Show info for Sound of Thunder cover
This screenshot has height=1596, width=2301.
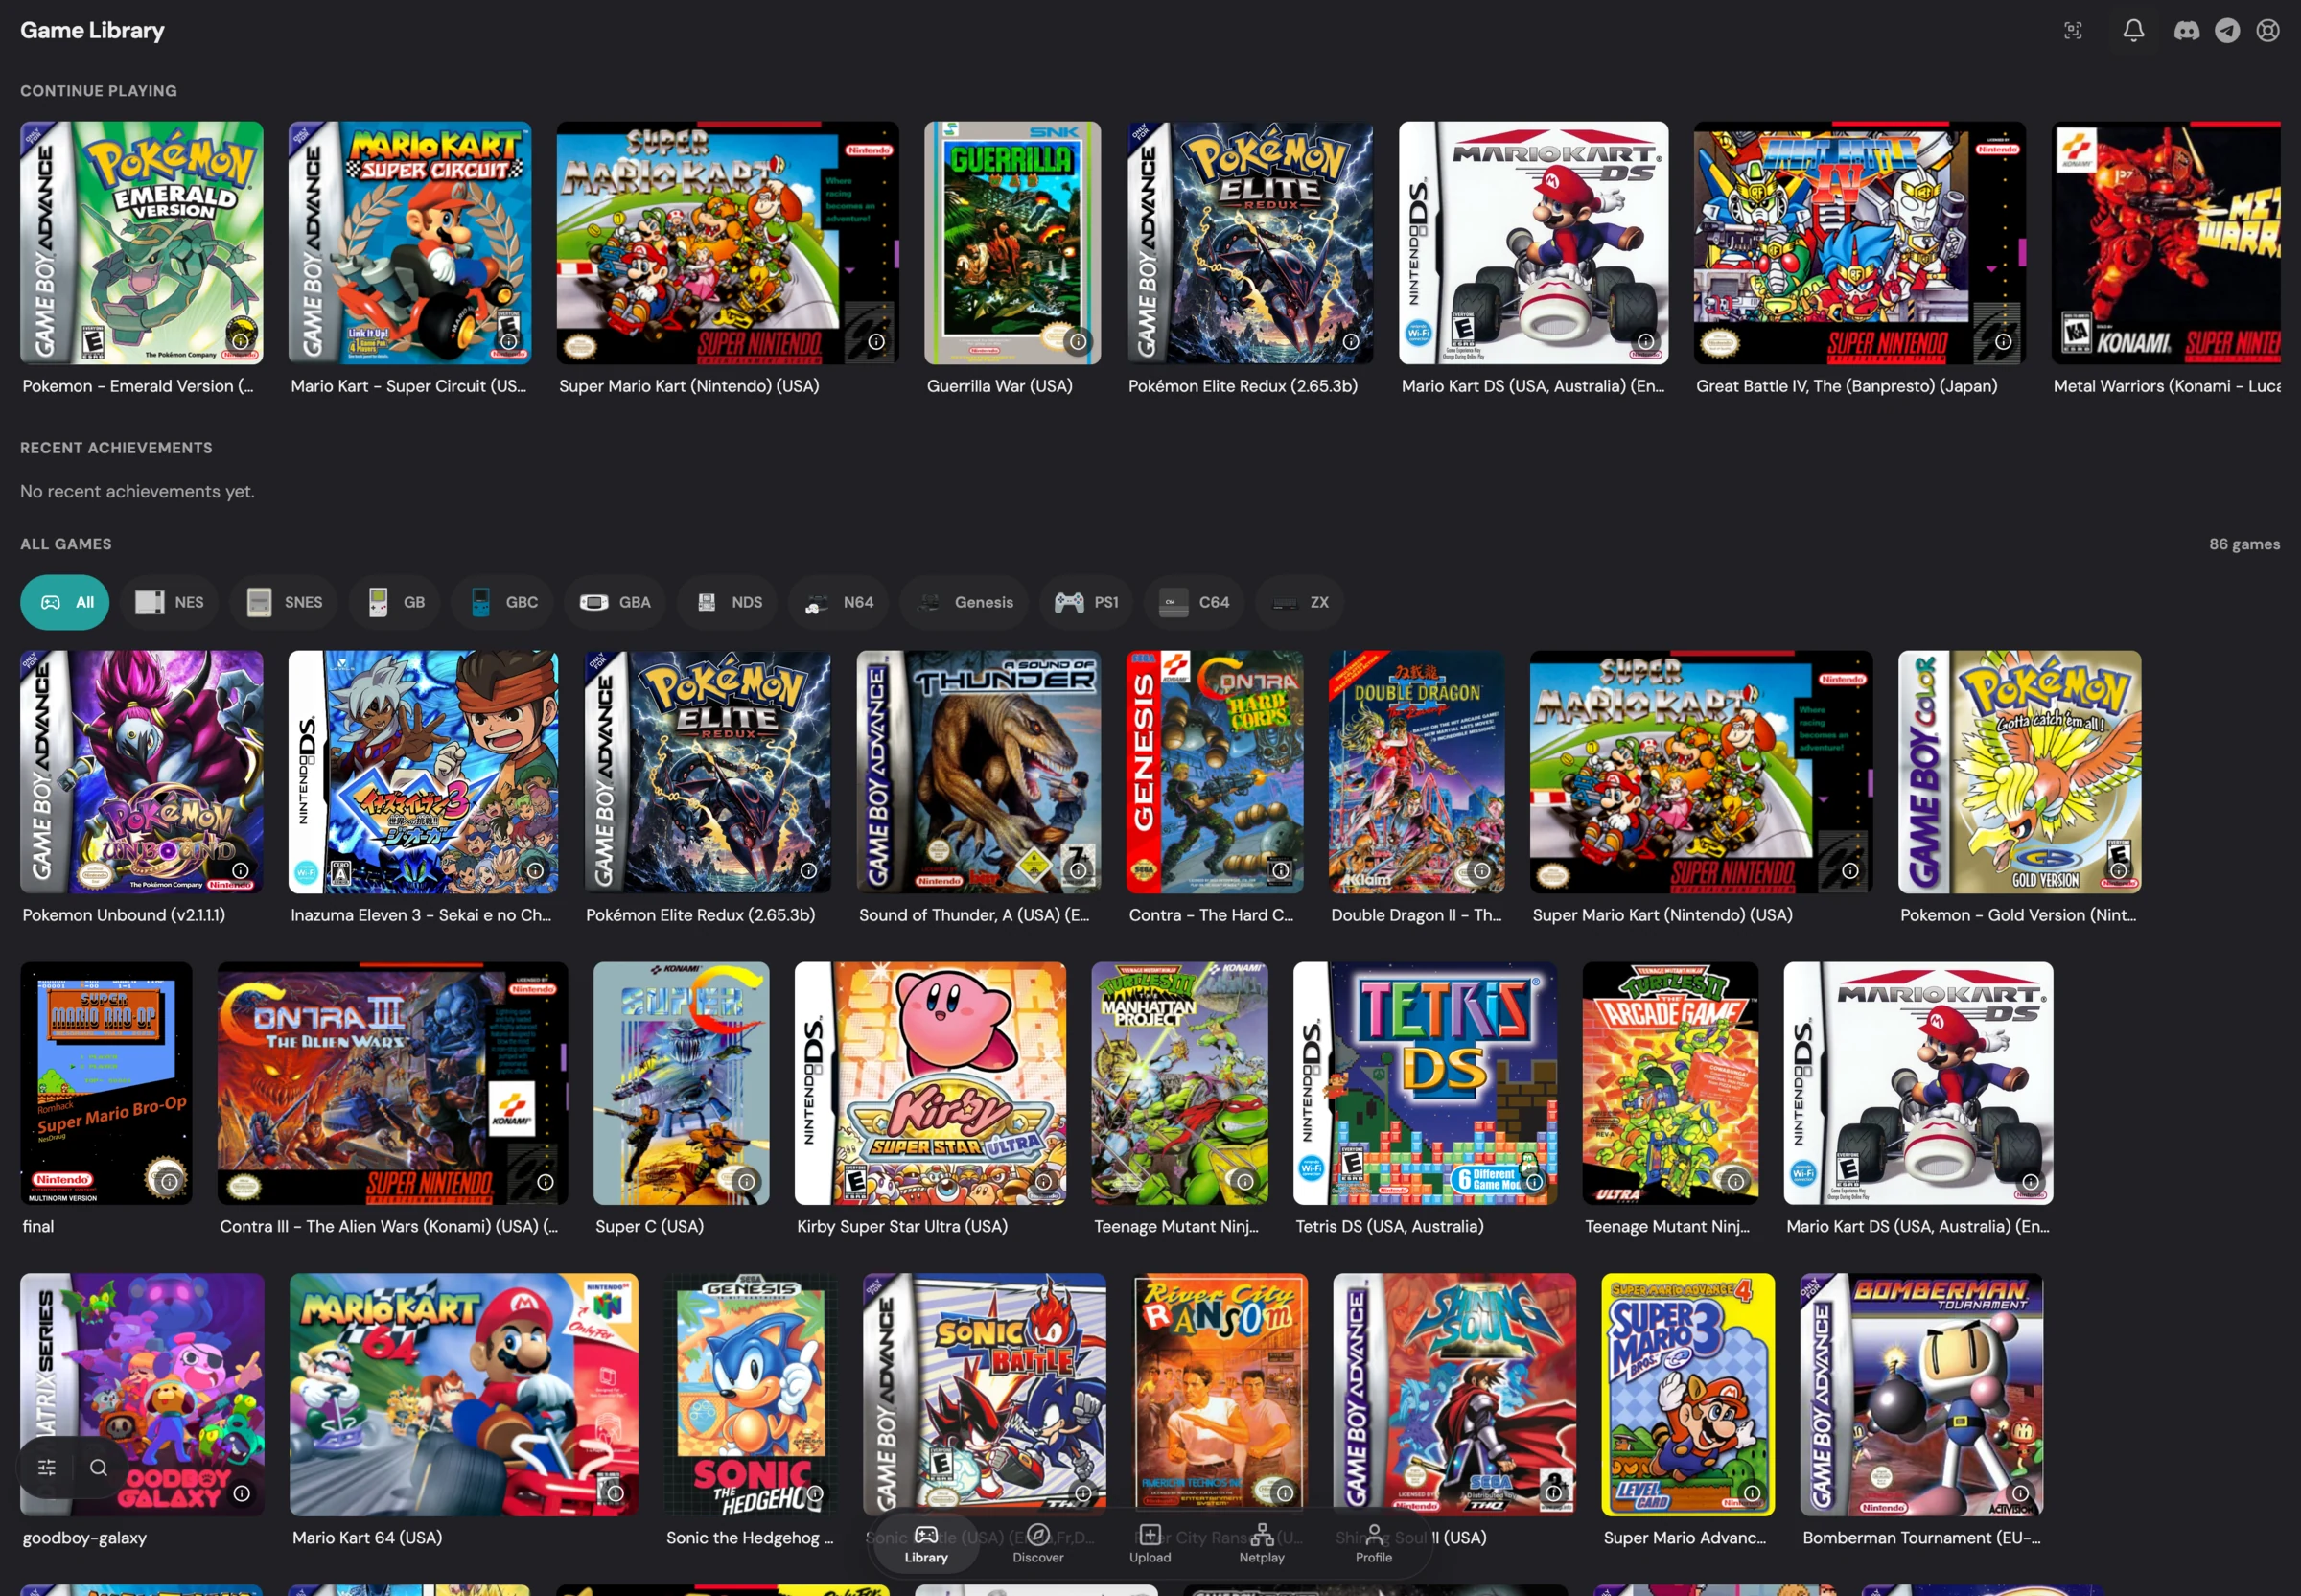[1078, 870]
